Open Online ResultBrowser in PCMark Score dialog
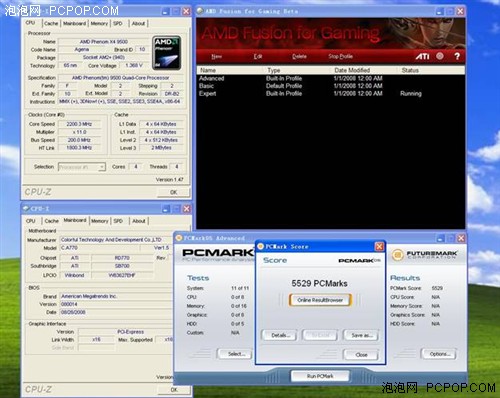500x398 pixels. (320, 300)
